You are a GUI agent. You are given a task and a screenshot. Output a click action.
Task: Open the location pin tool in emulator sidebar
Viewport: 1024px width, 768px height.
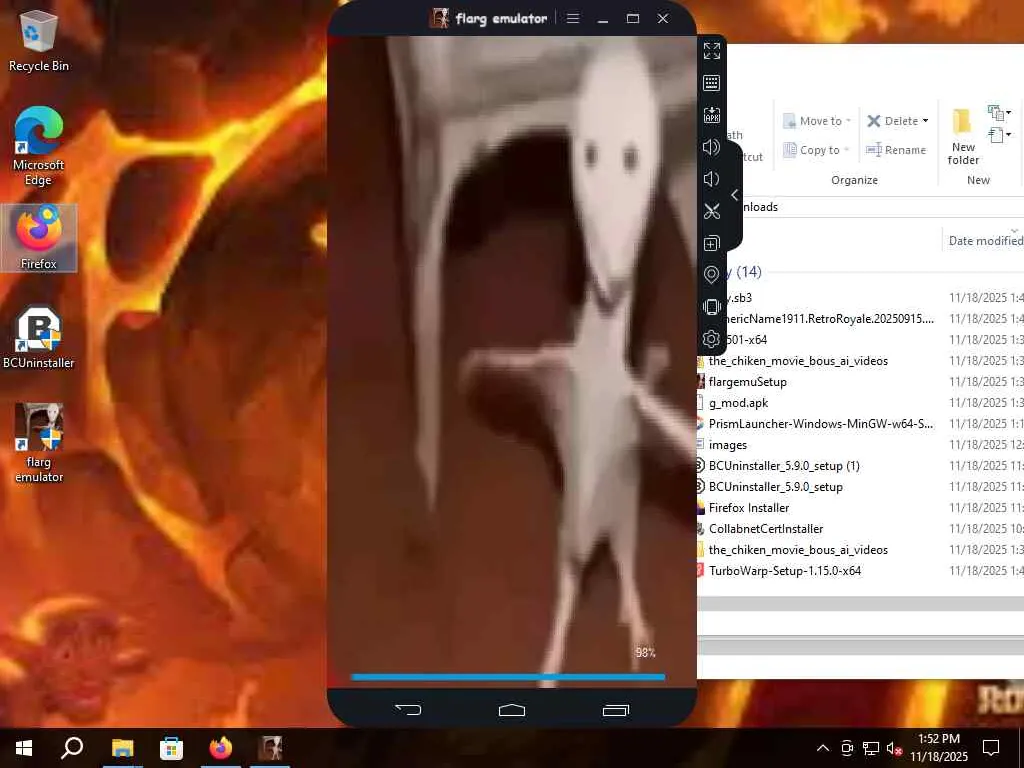click(712, 274)
